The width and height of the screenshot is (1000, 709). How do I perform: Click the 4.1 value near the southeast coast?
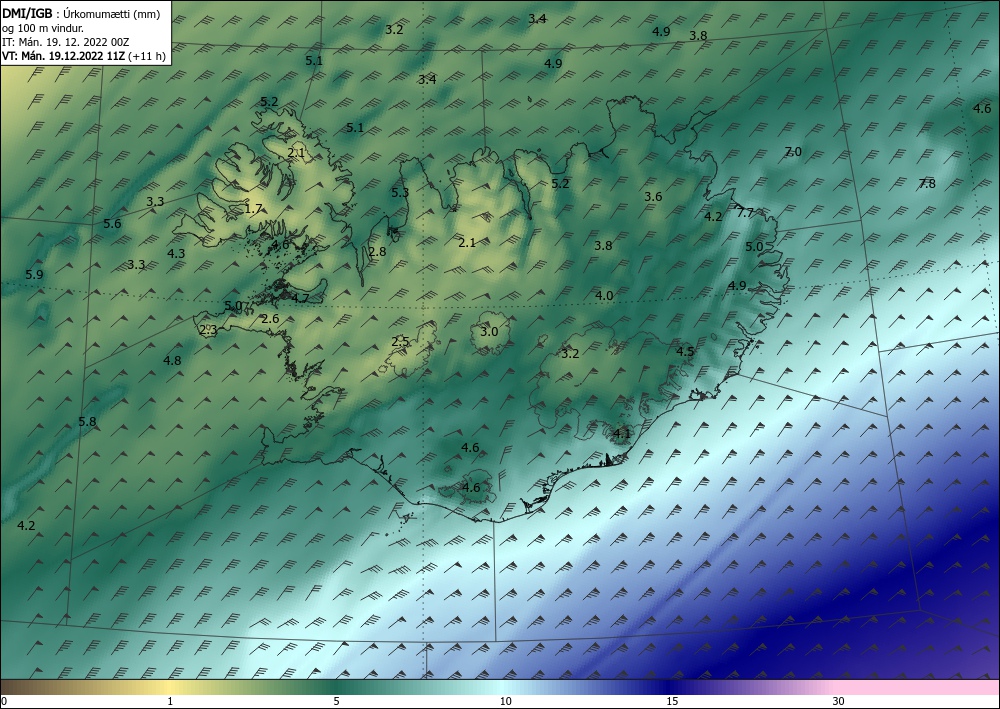tap(621, 434)
